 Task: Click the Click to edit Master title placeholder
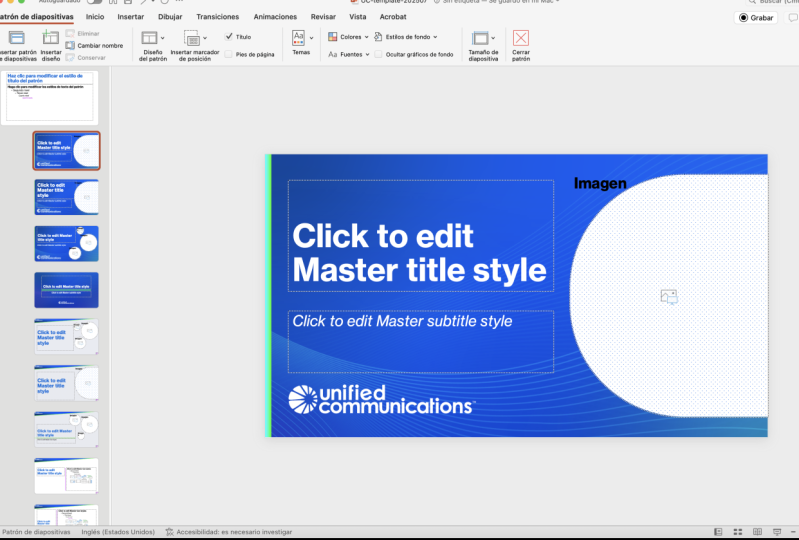420,235
